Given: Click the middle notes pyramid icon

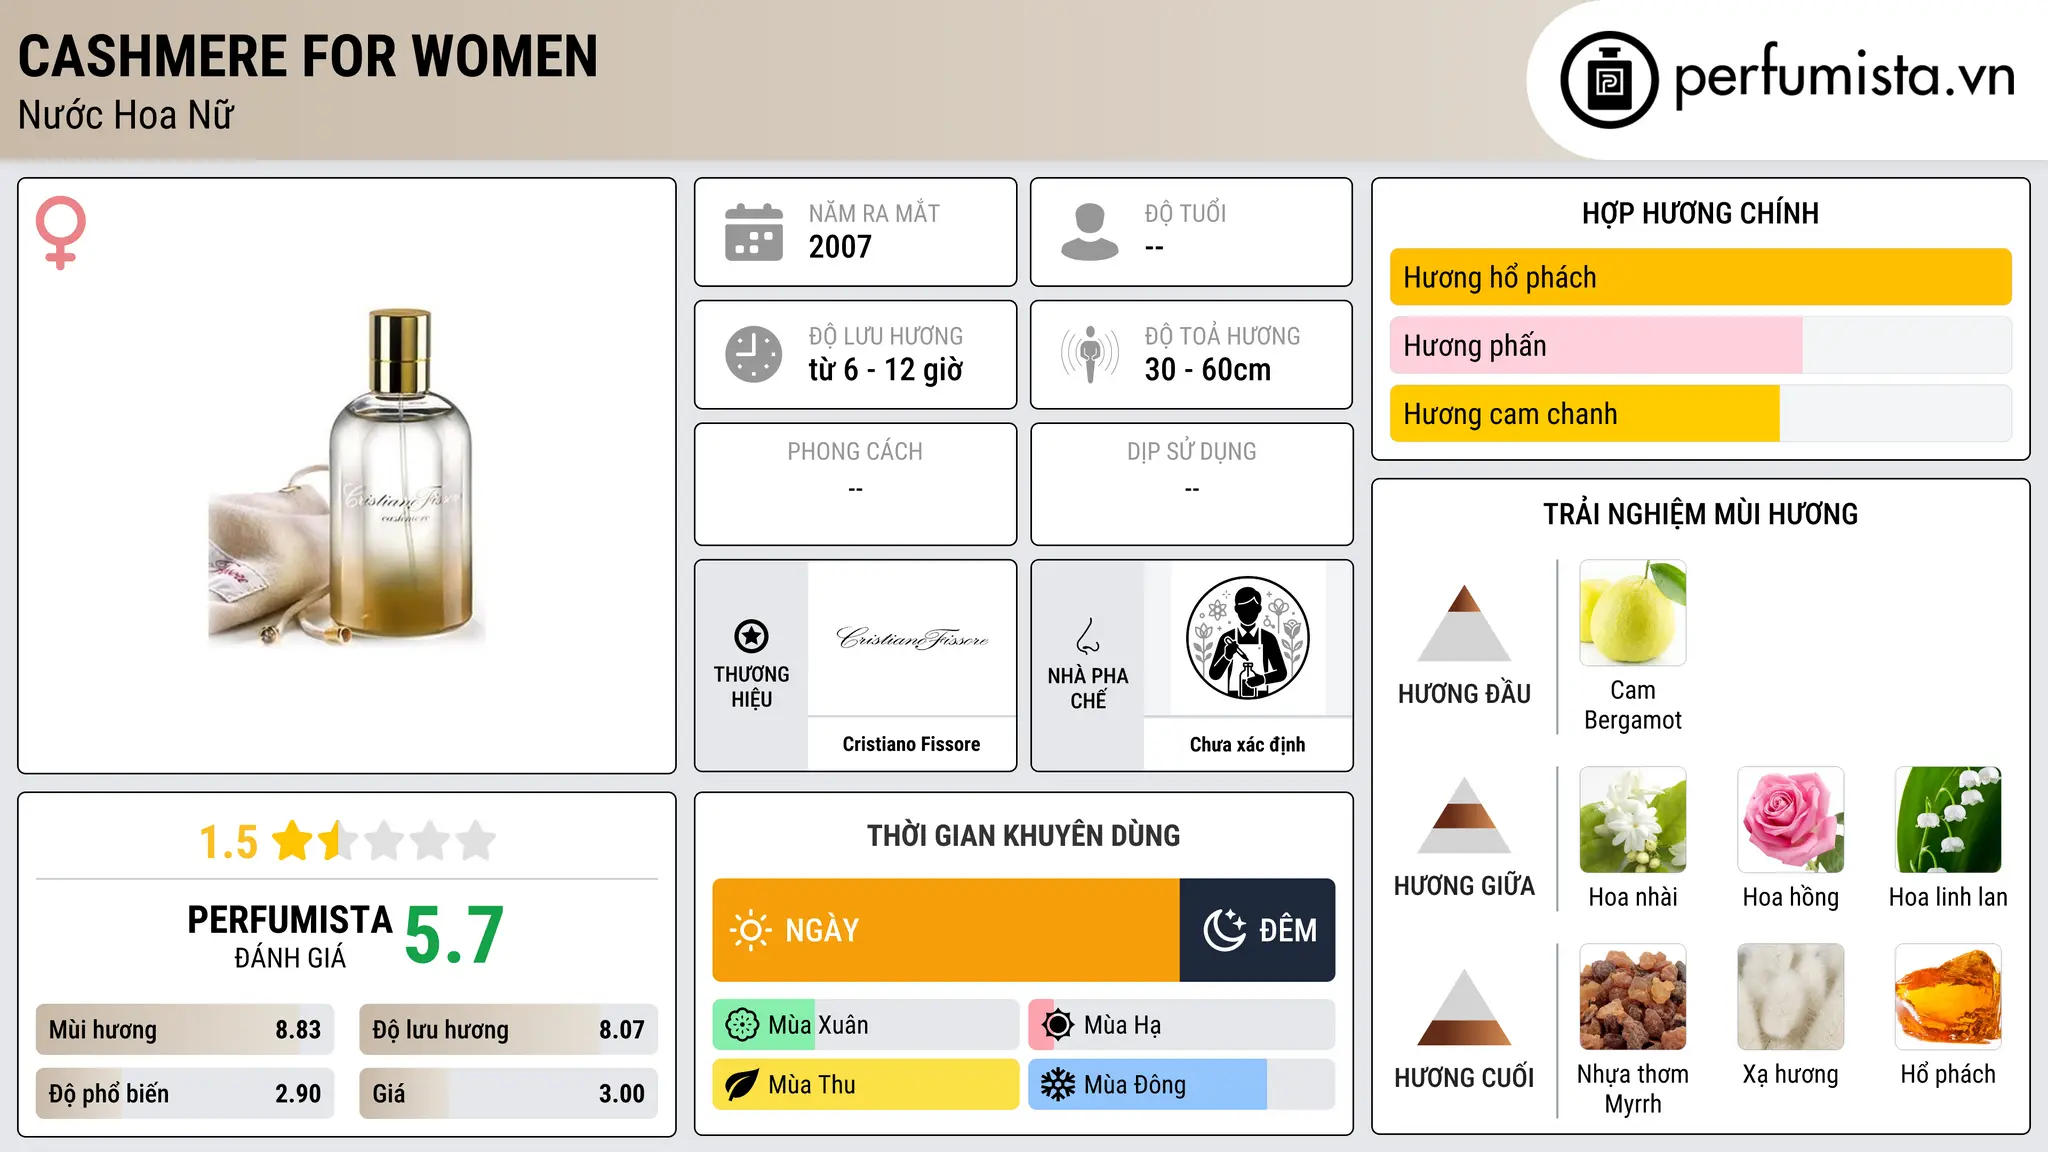Looking at the screenshot, I should 1464,815.
